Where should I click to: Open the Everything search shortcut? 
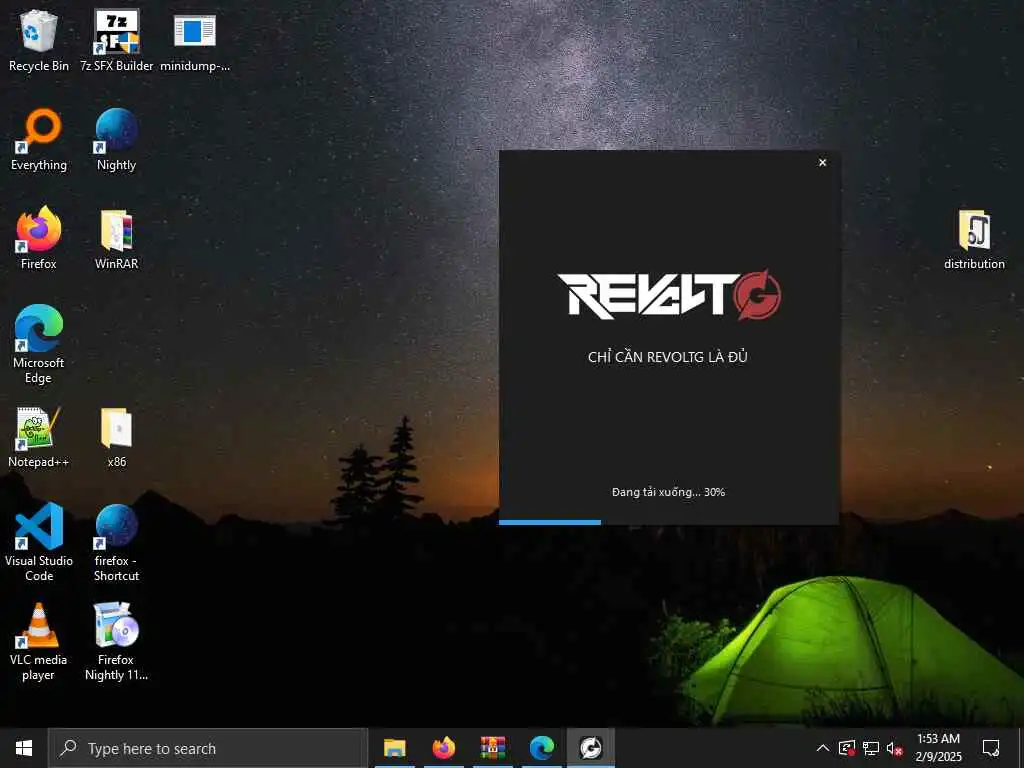(39, 140)
